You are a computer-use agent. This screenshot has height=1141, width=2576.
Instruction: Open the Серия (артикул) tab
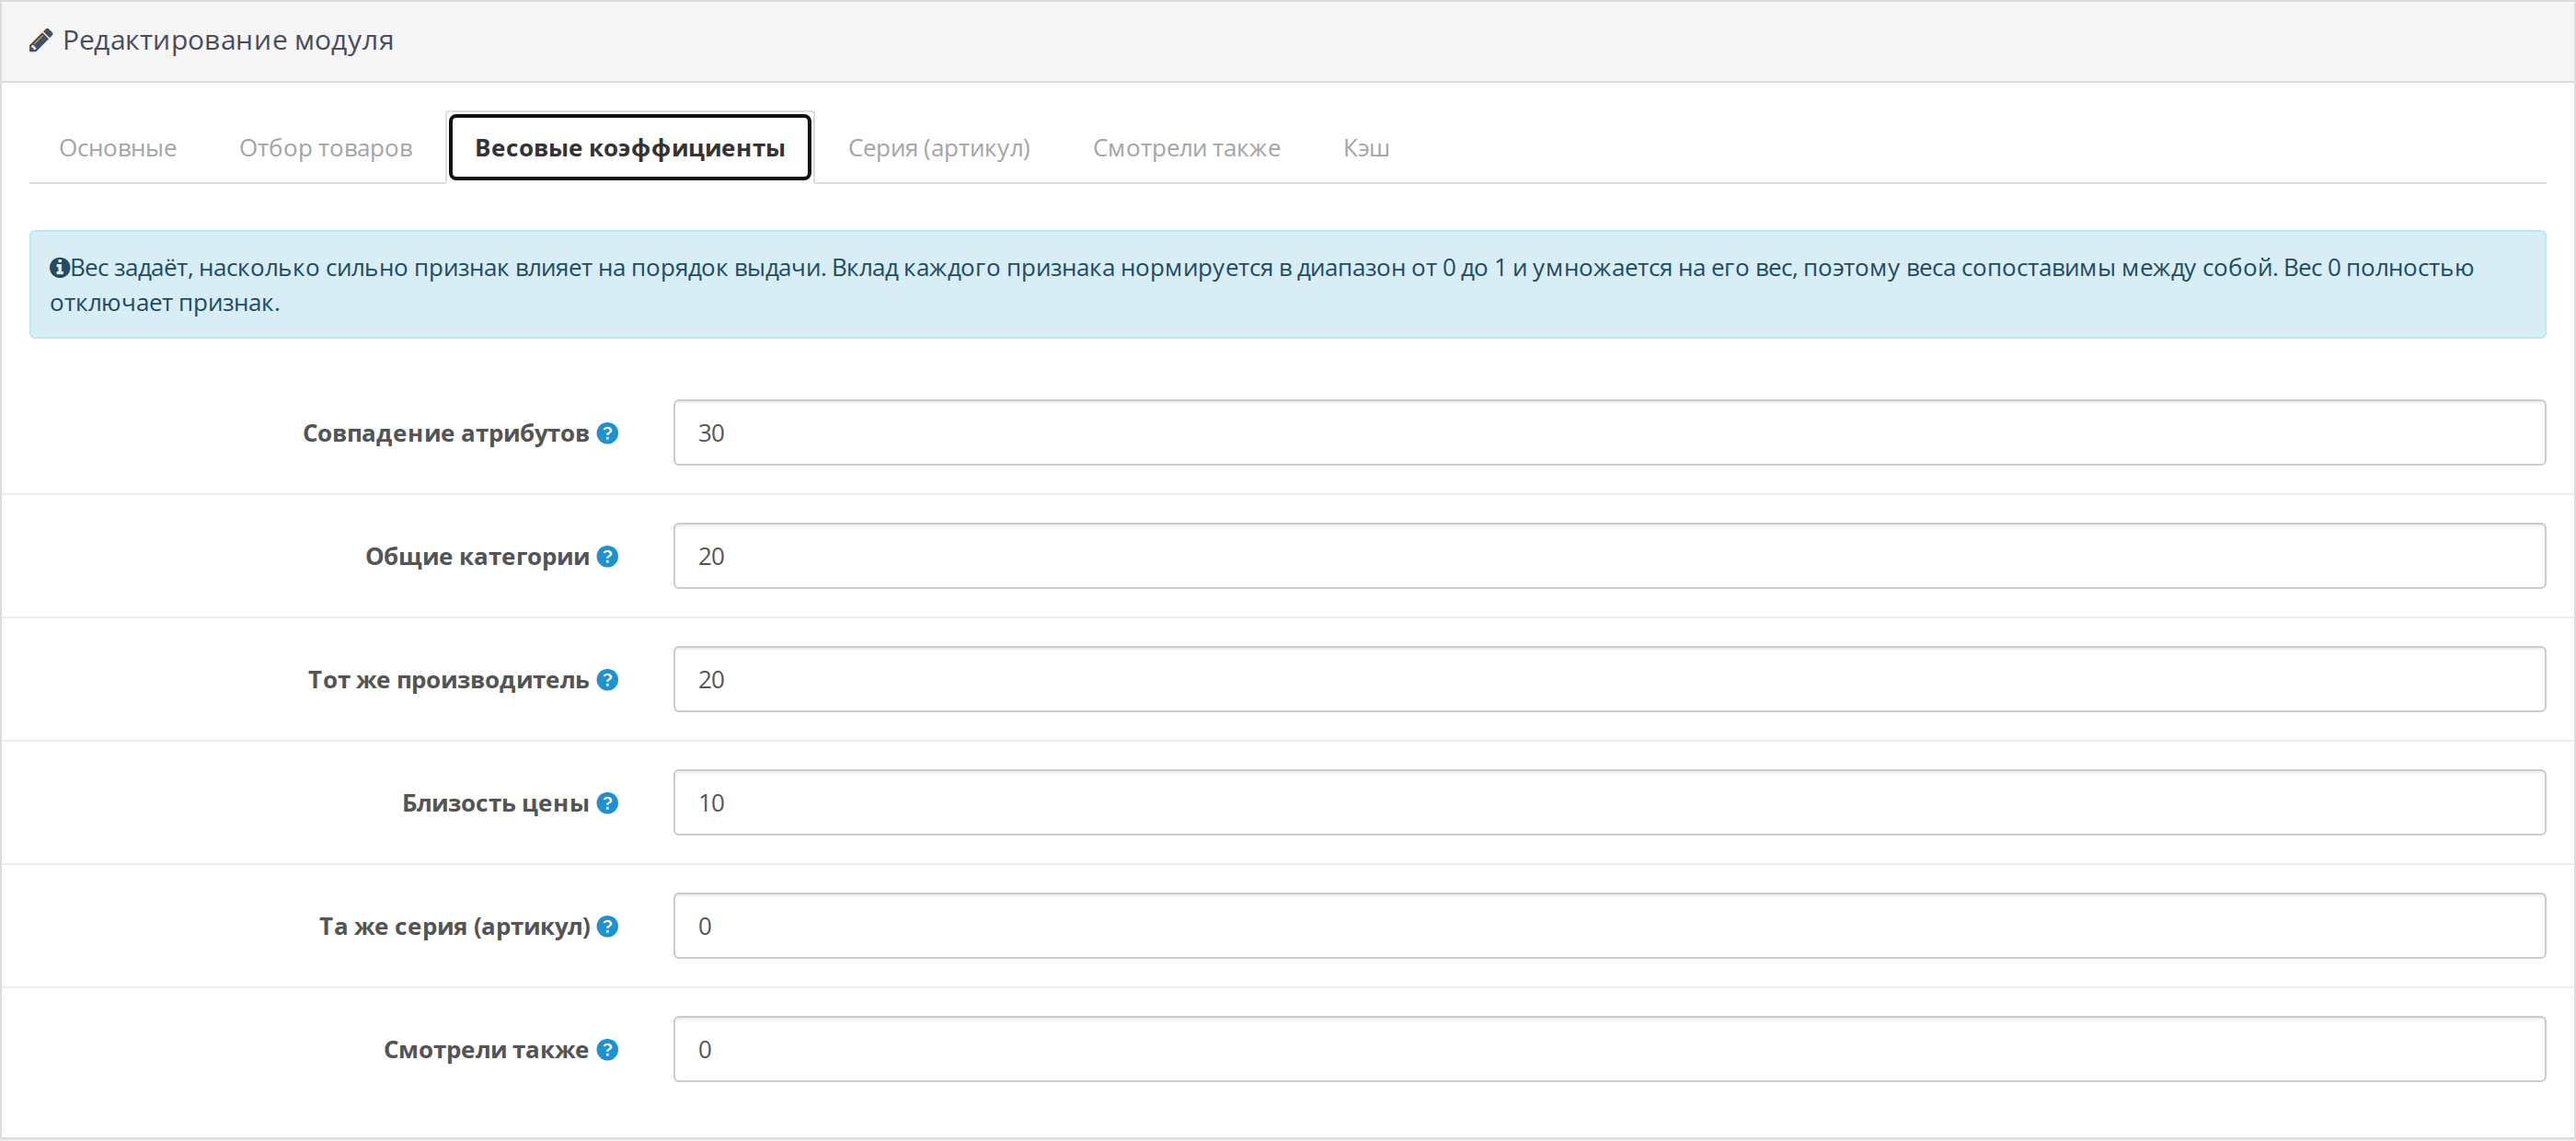[x=939, y=148]
